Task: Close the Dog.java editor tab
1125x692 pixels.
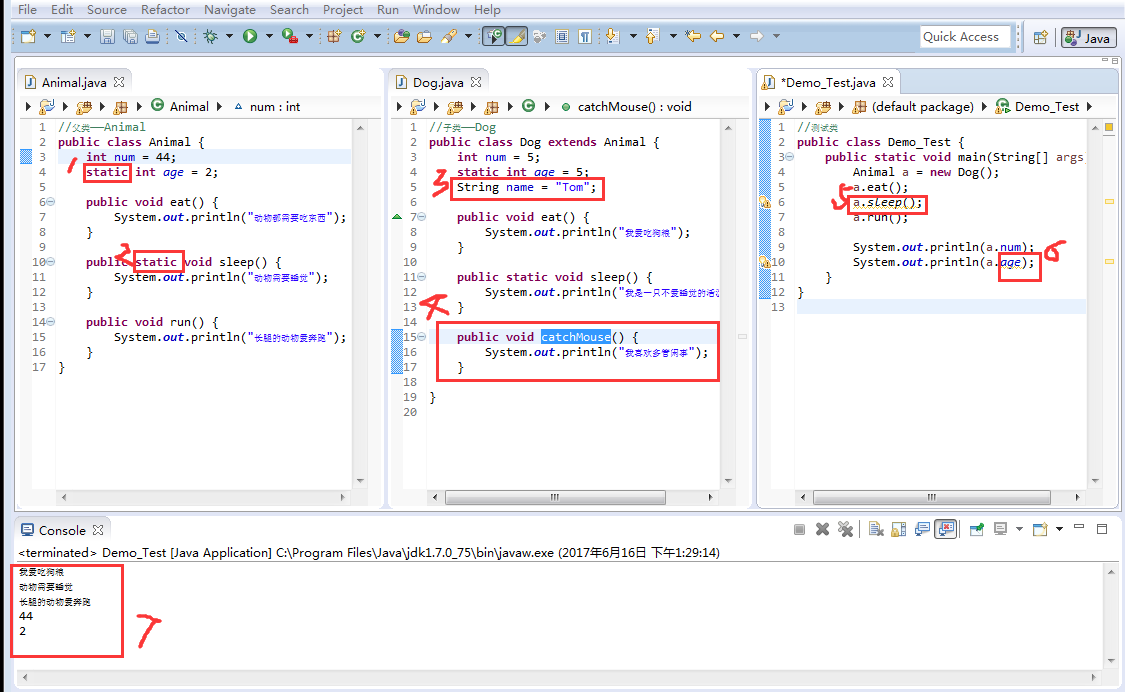Action: [x=476, y=82]
